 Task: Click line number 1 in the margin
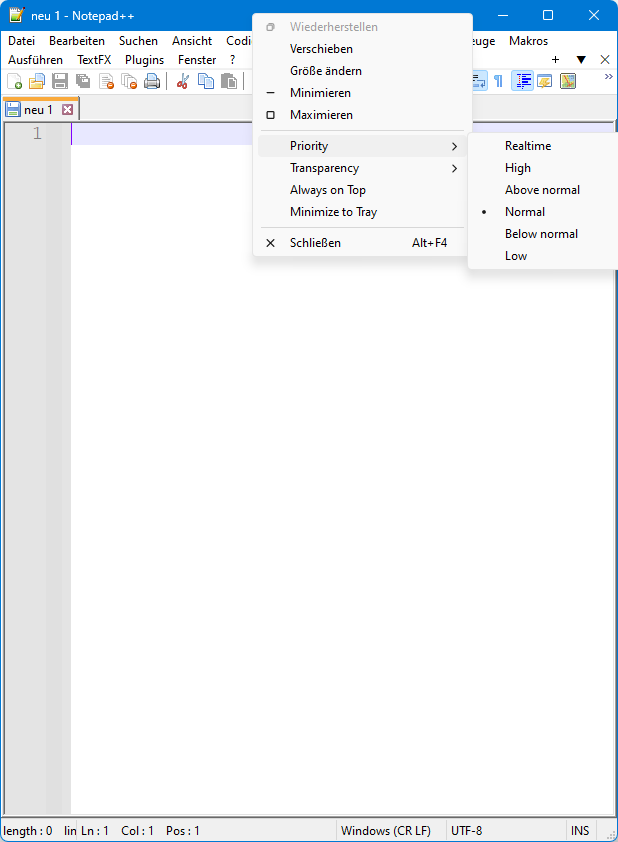pyautogui.click(x=37, y=133)
